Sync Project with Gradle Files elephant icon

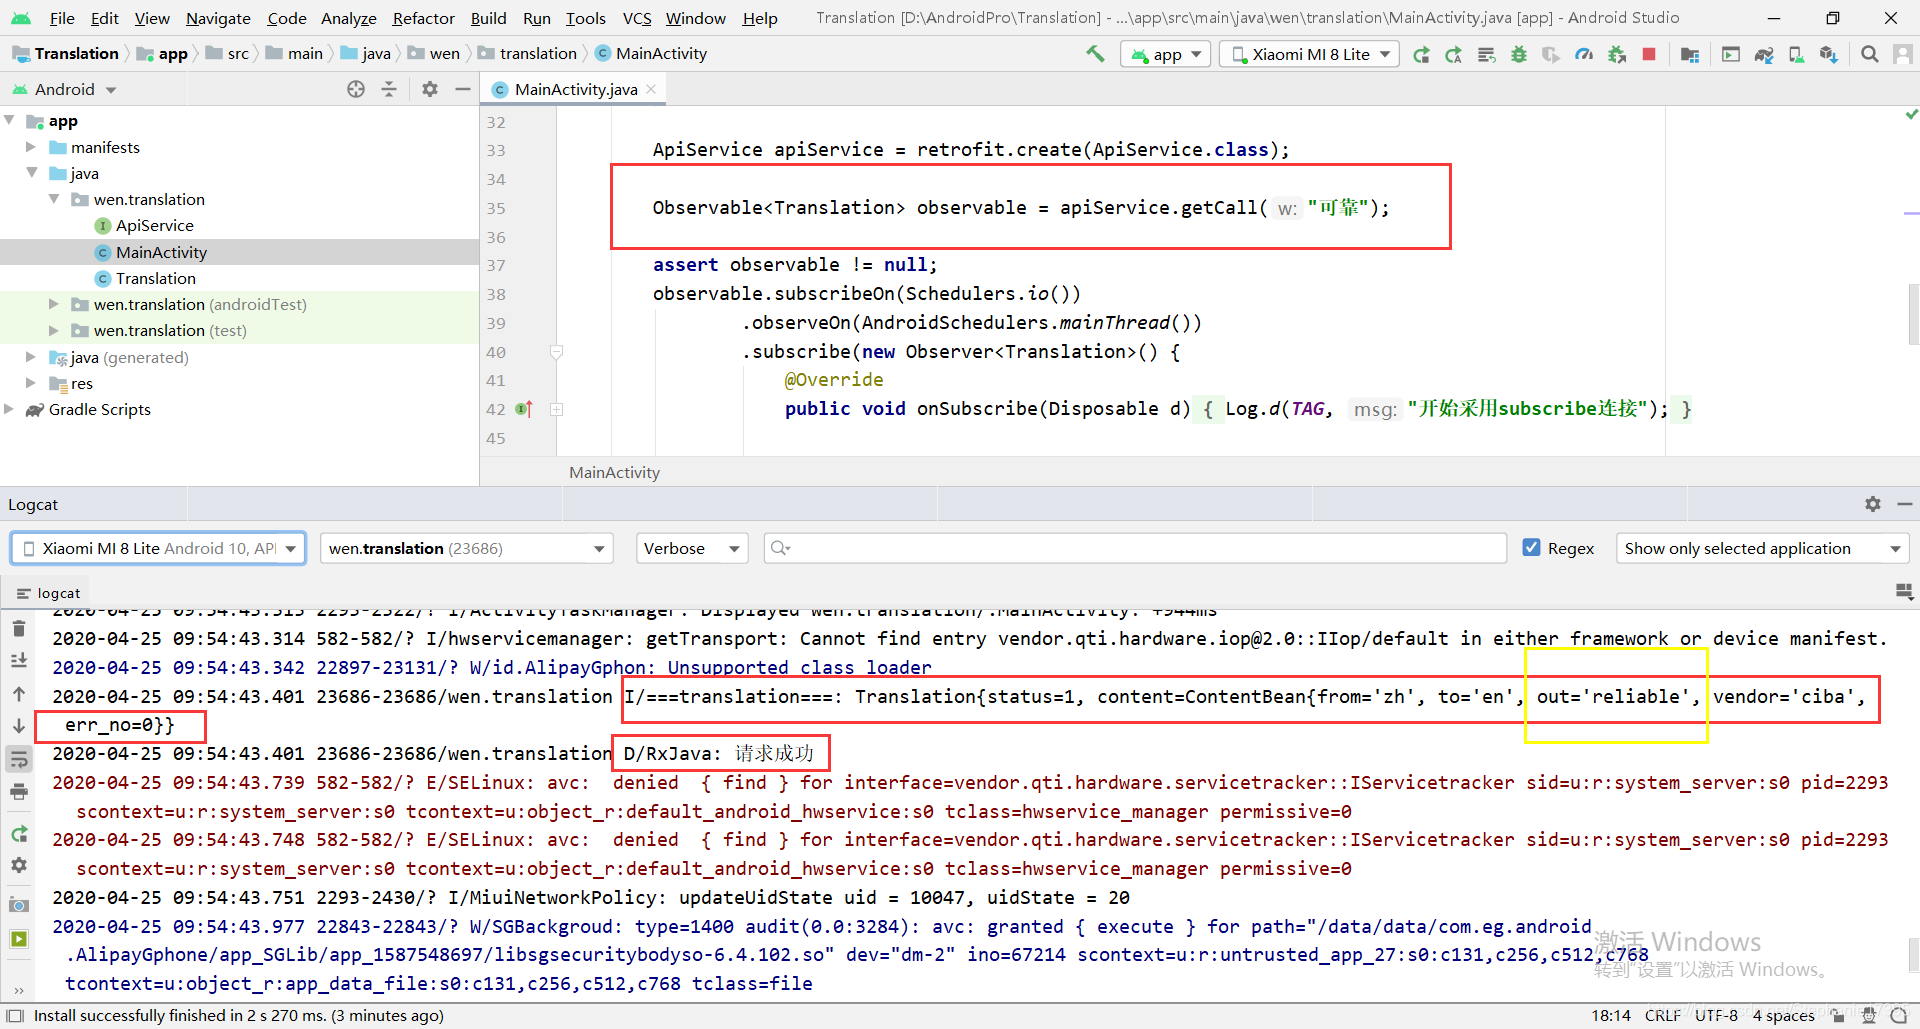coord(1764,55)
